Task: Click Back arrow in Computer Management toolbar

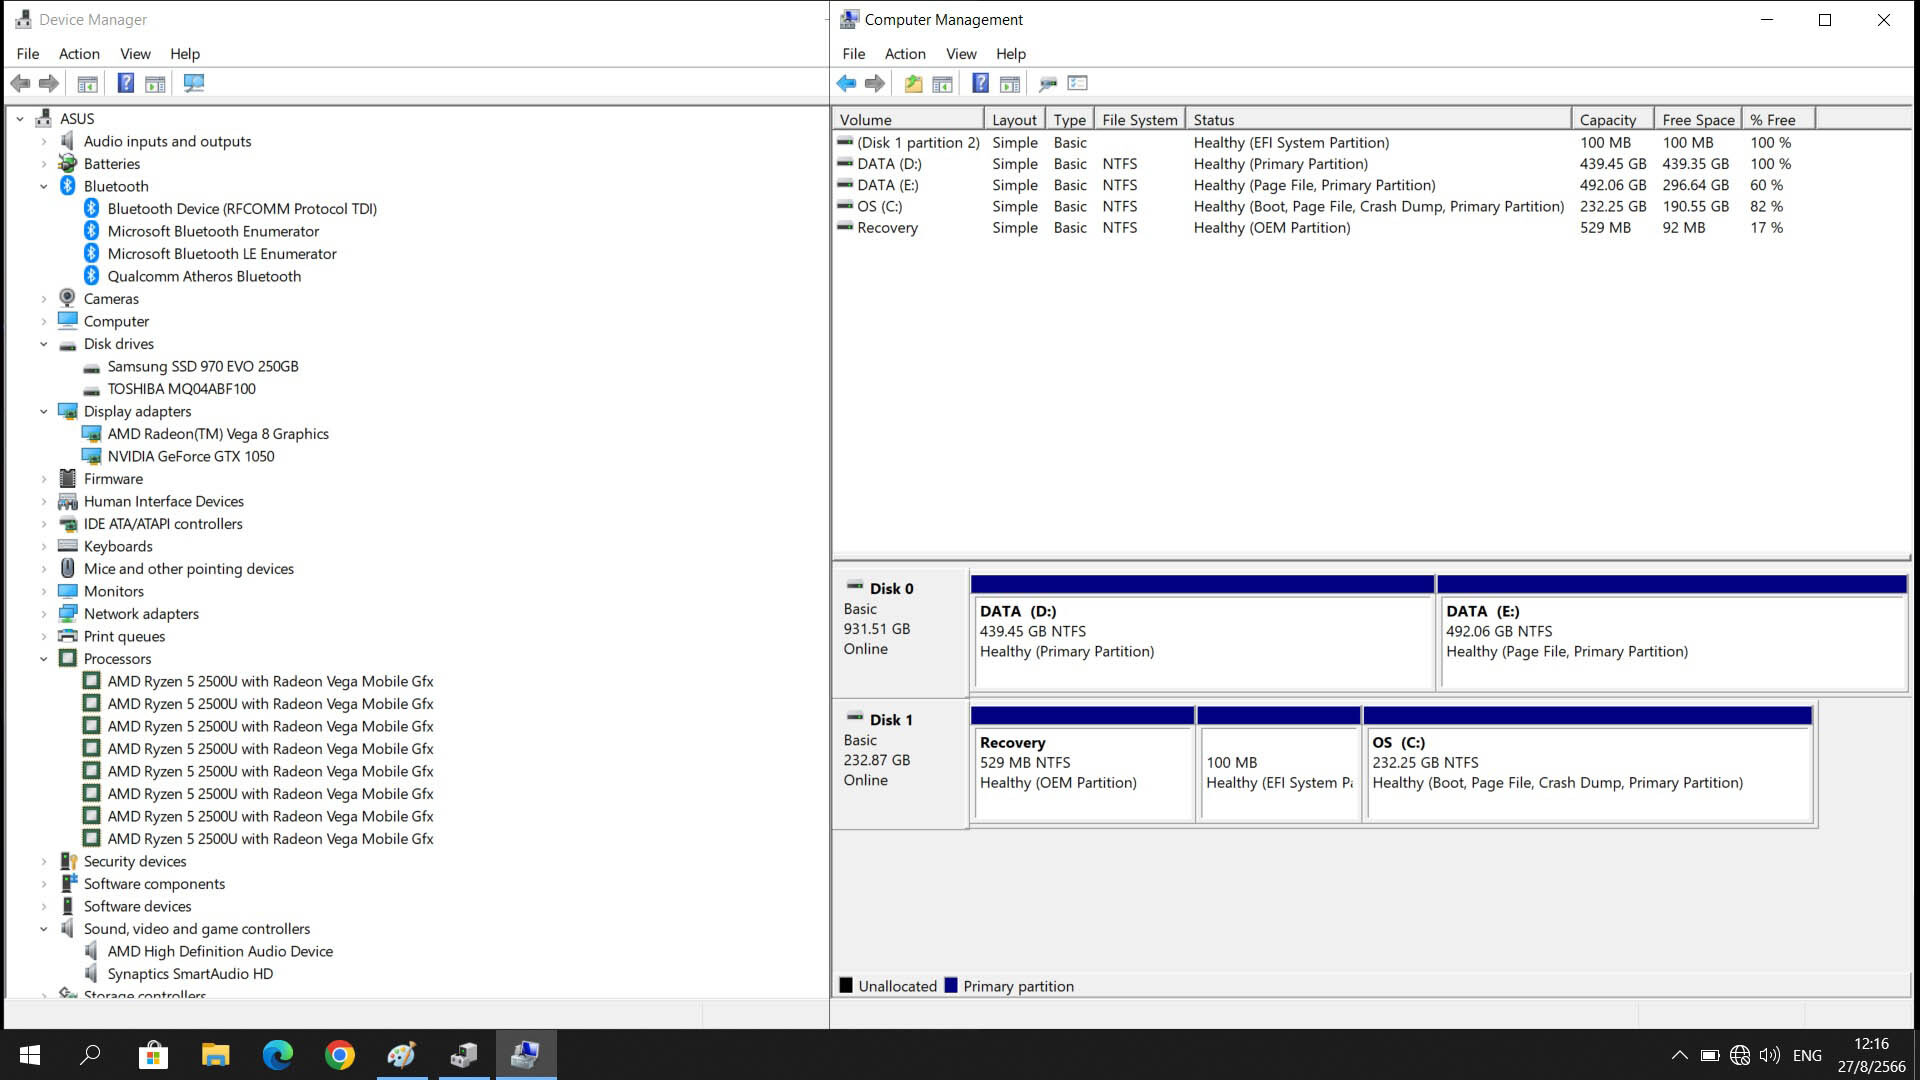Action: pyautogui.click(x=846, y=83)
